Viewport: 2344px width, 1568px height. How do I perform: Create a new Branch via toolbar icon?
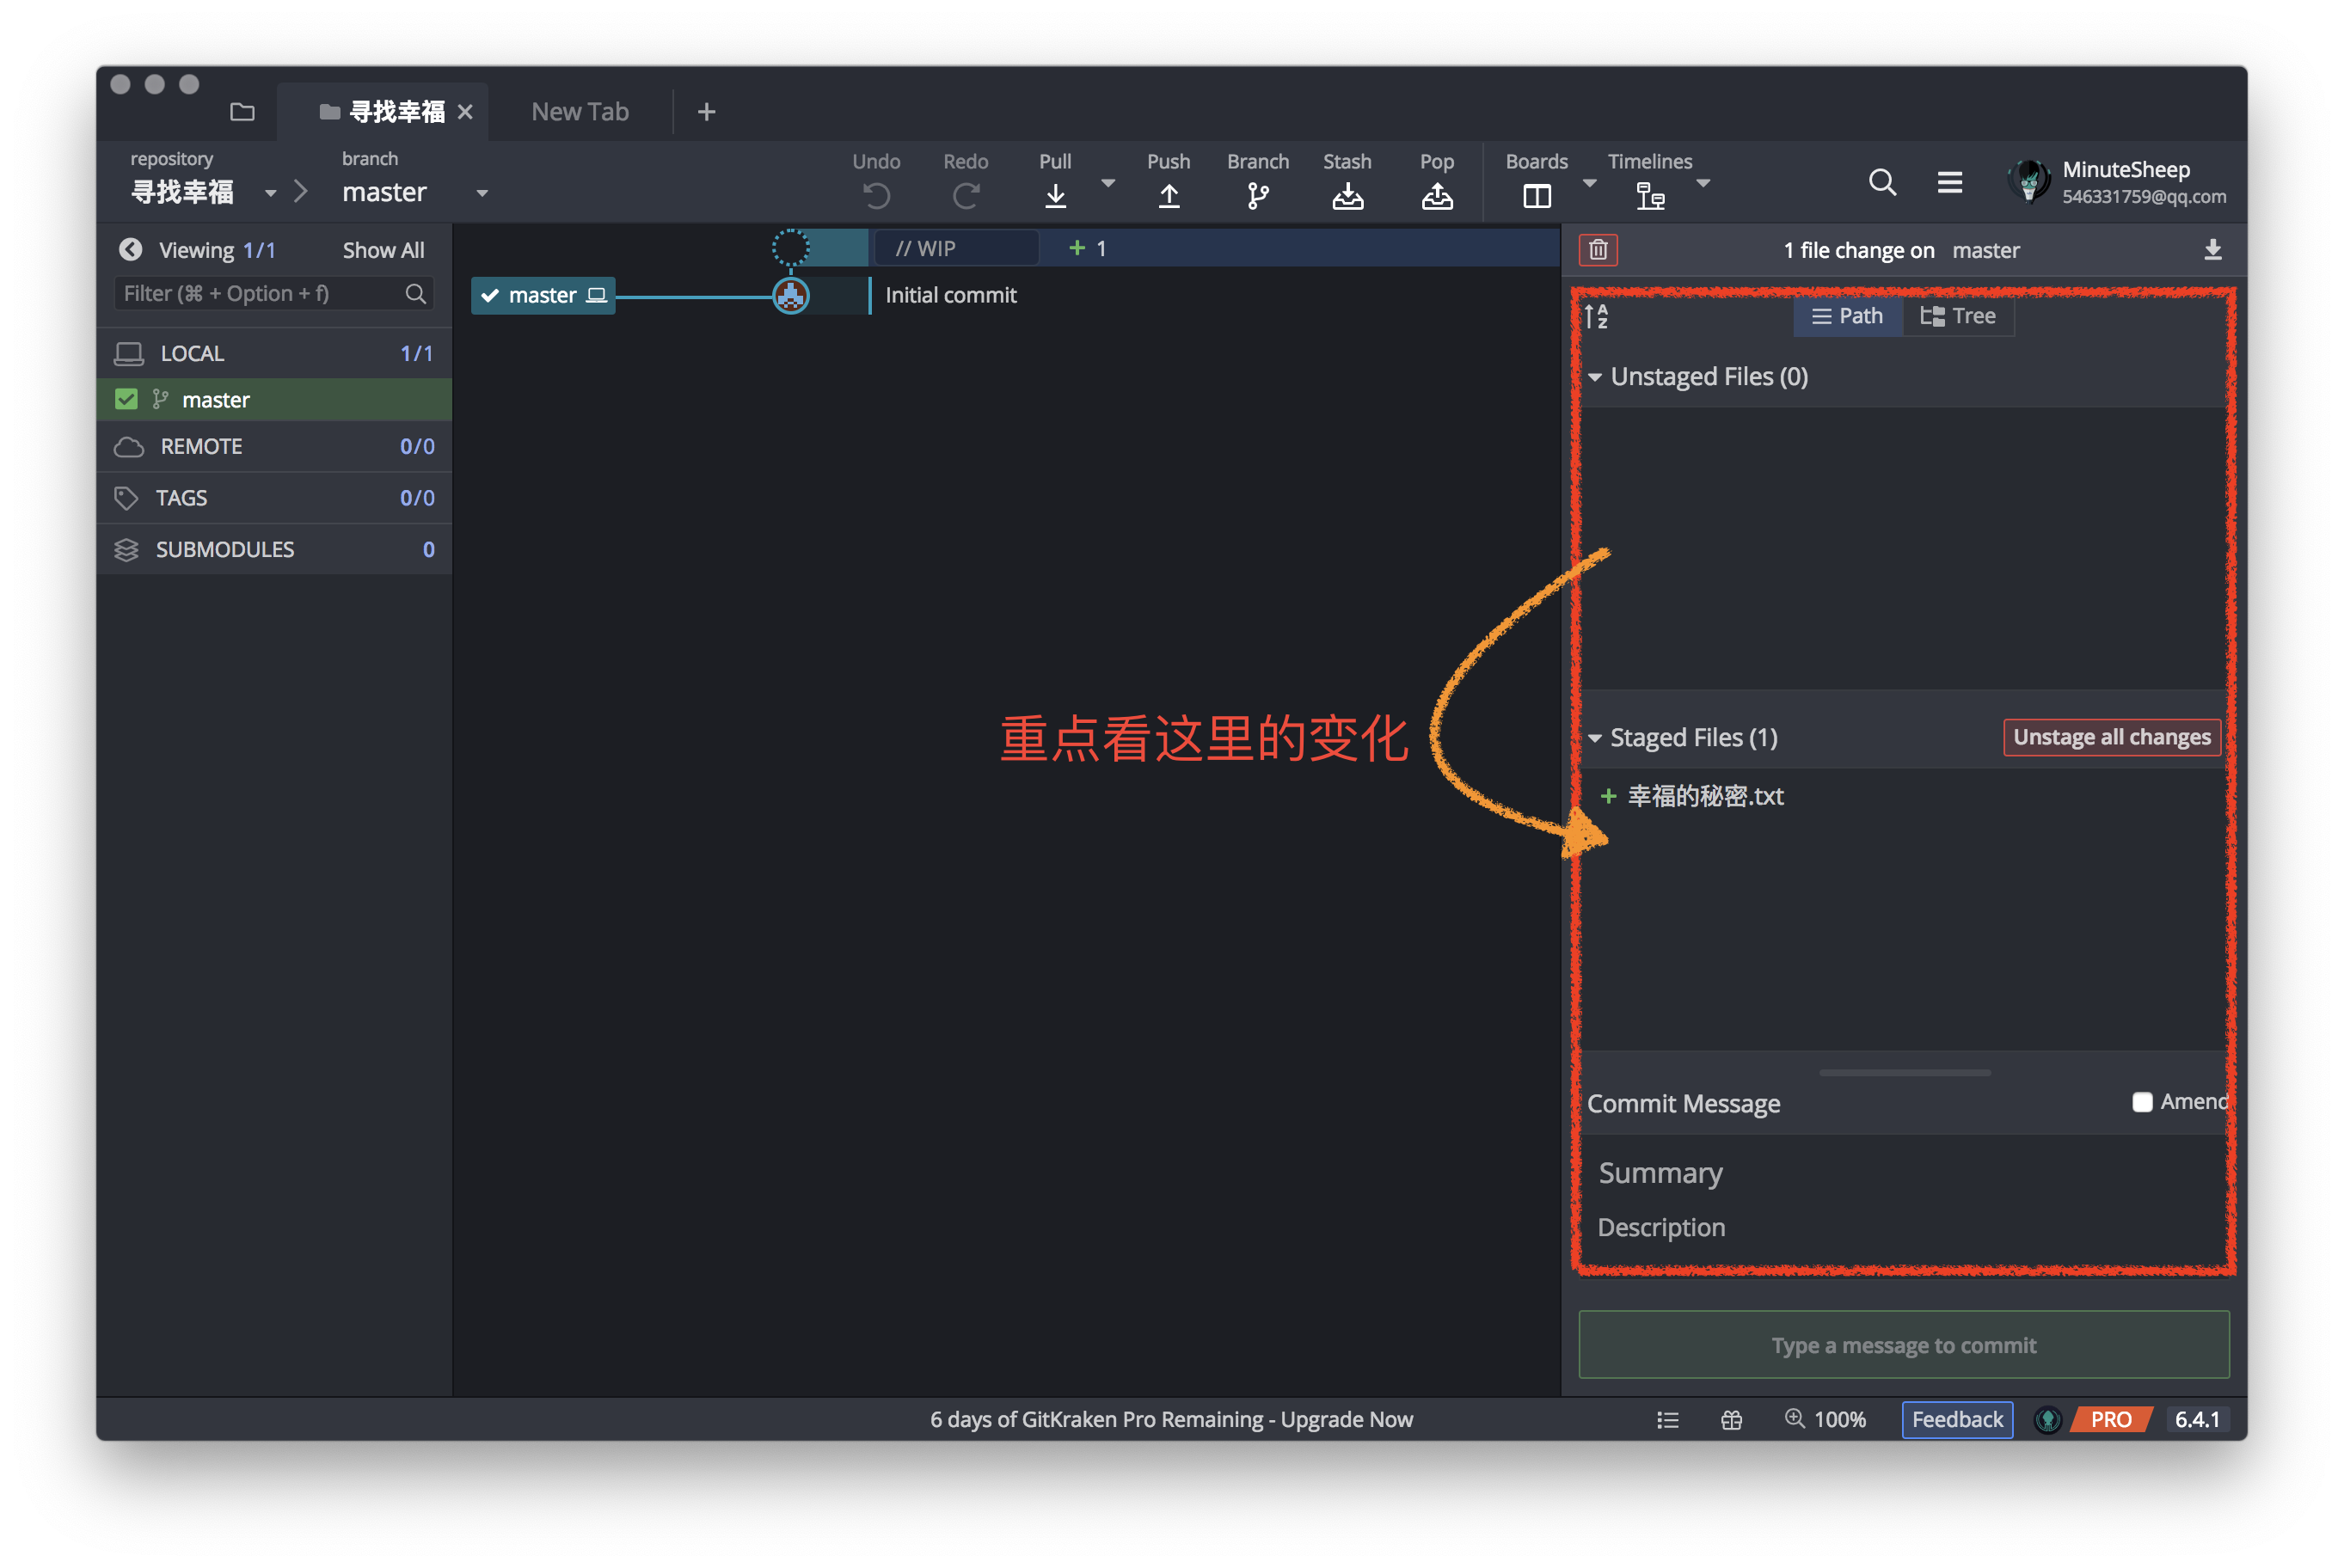pos(1257,195)
